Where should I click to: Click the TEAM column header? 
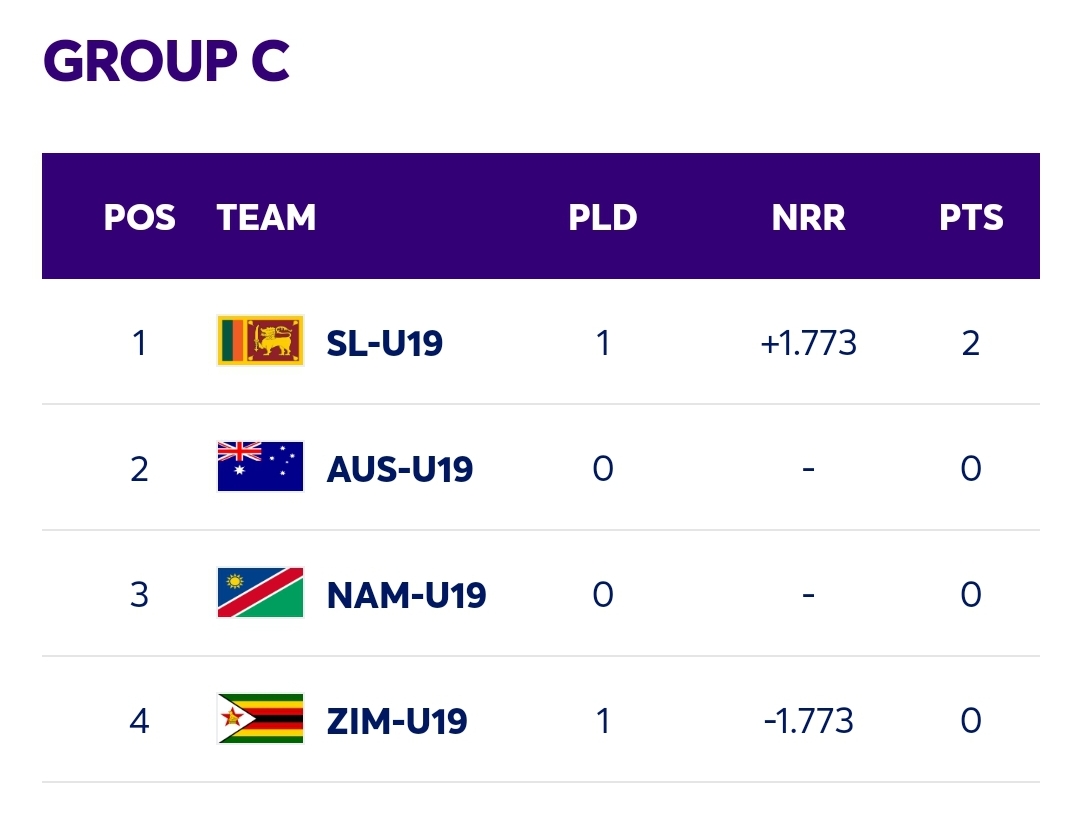(267, 218)
